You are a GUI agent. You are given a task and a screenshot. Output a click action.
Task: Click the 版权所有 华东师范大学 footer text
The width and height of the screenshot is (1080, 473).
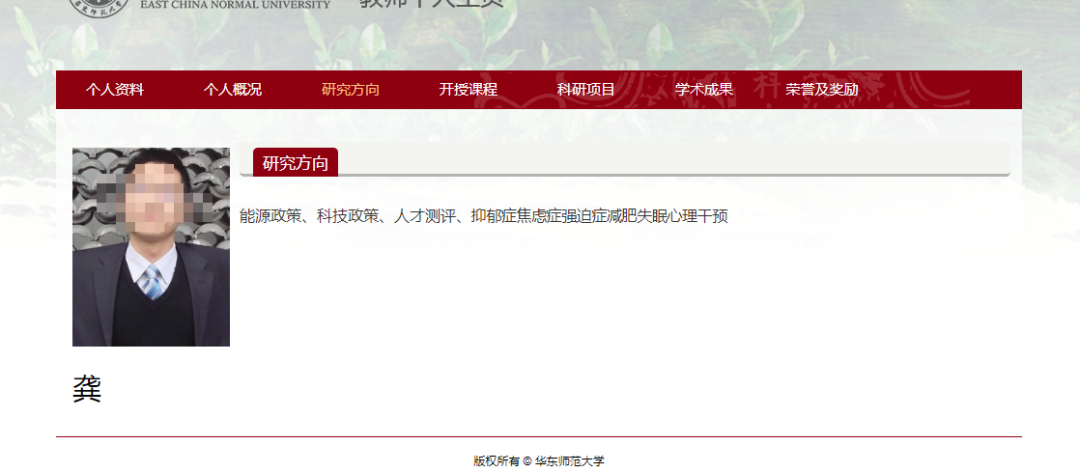(539, 461)
